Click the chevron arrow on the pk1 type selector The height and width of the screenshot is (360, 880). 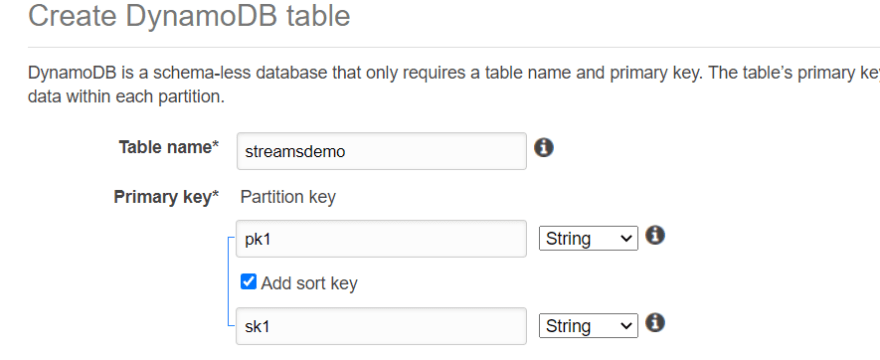coord(626,239)
